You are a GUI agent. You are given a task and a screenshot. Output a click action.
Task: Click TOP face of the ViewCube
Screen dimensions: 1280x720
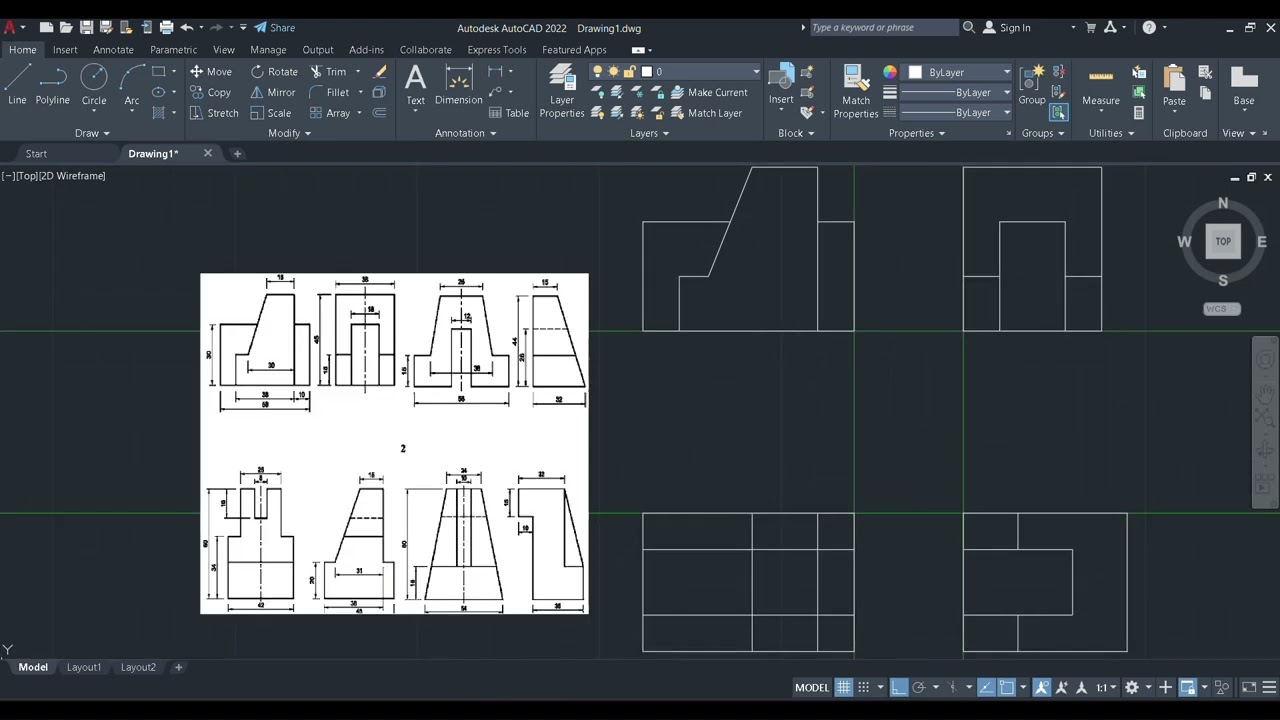pos(1223,241)
